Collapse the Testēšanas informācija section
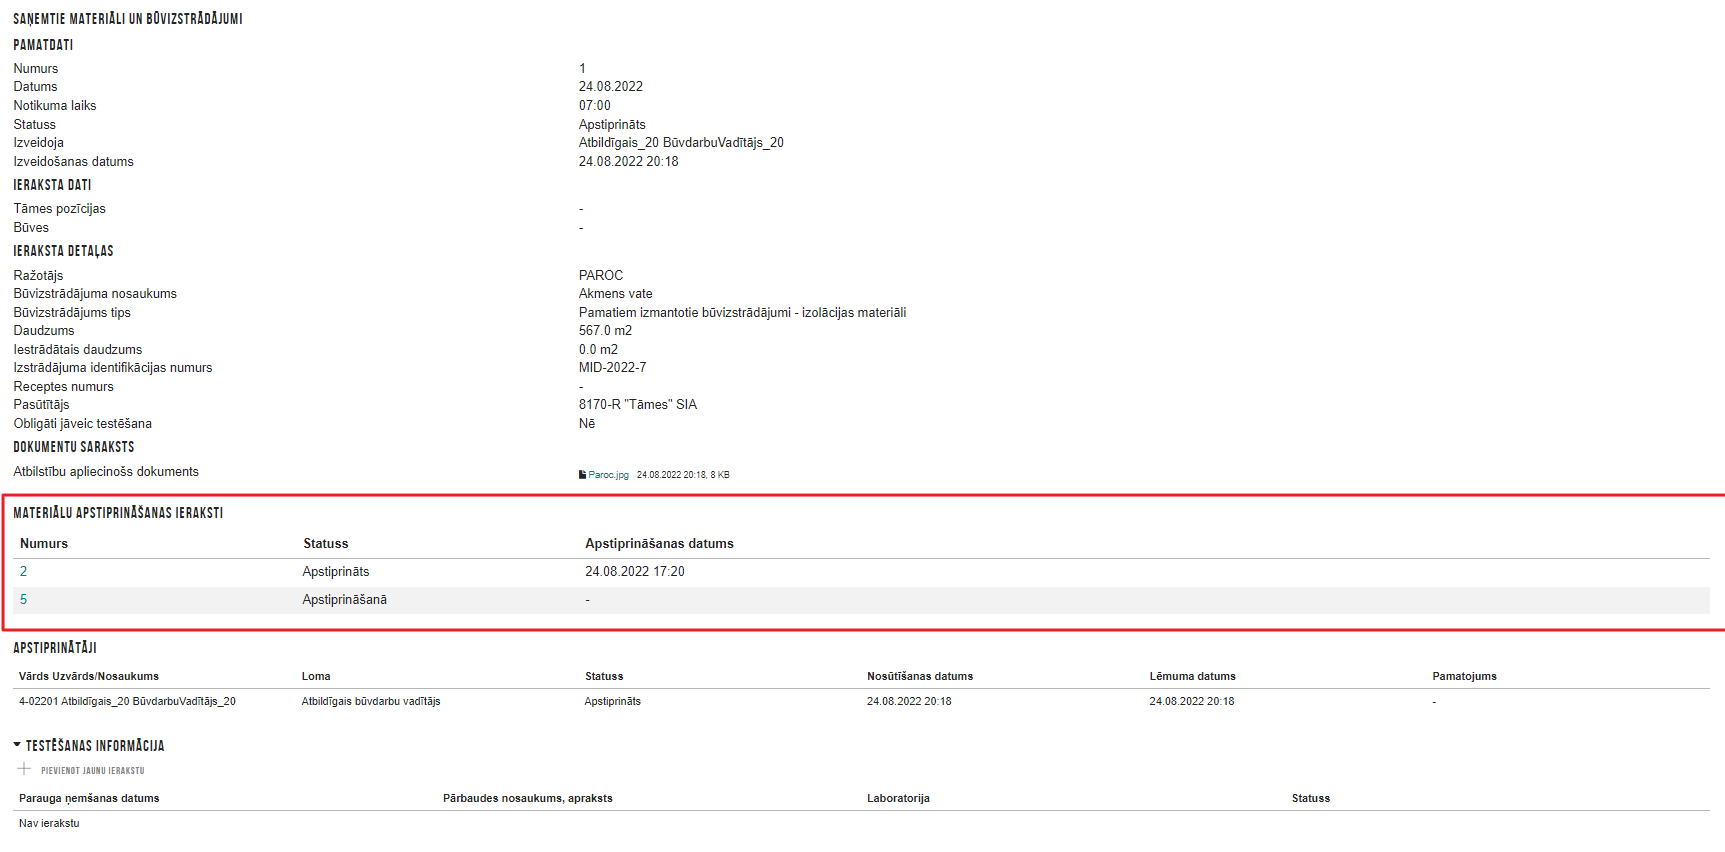Screen dimensions: 1725x852 (x=17, y=745)
